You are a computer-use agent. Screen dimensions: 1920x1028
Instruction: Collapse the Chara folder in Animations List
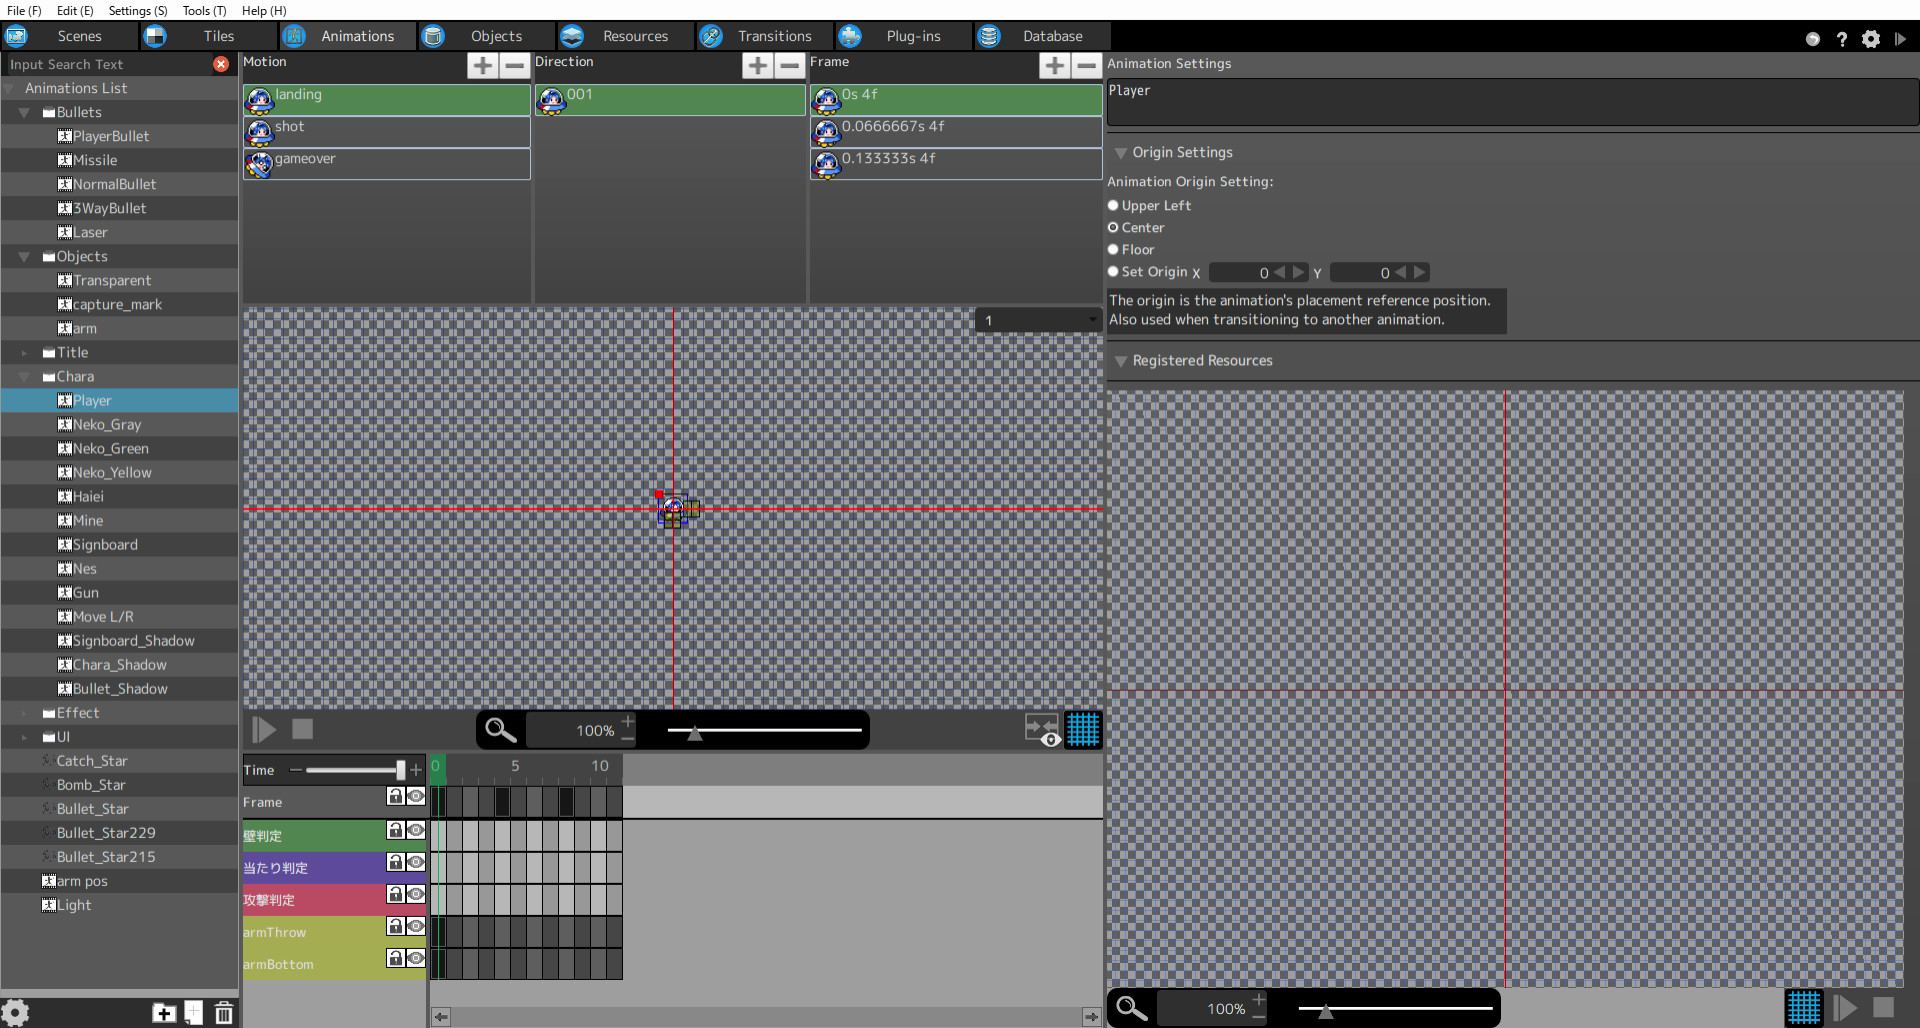24,376
